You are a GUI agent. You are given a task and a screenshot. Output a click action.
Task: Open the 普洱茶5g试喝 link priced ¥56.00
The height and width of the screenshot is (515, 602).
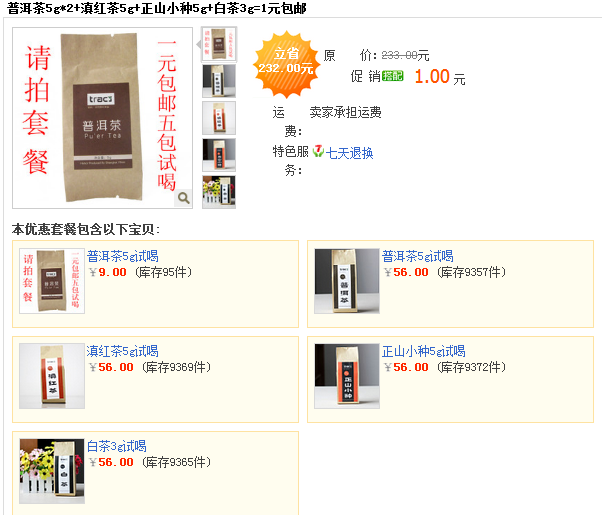[x=417, y=256]
